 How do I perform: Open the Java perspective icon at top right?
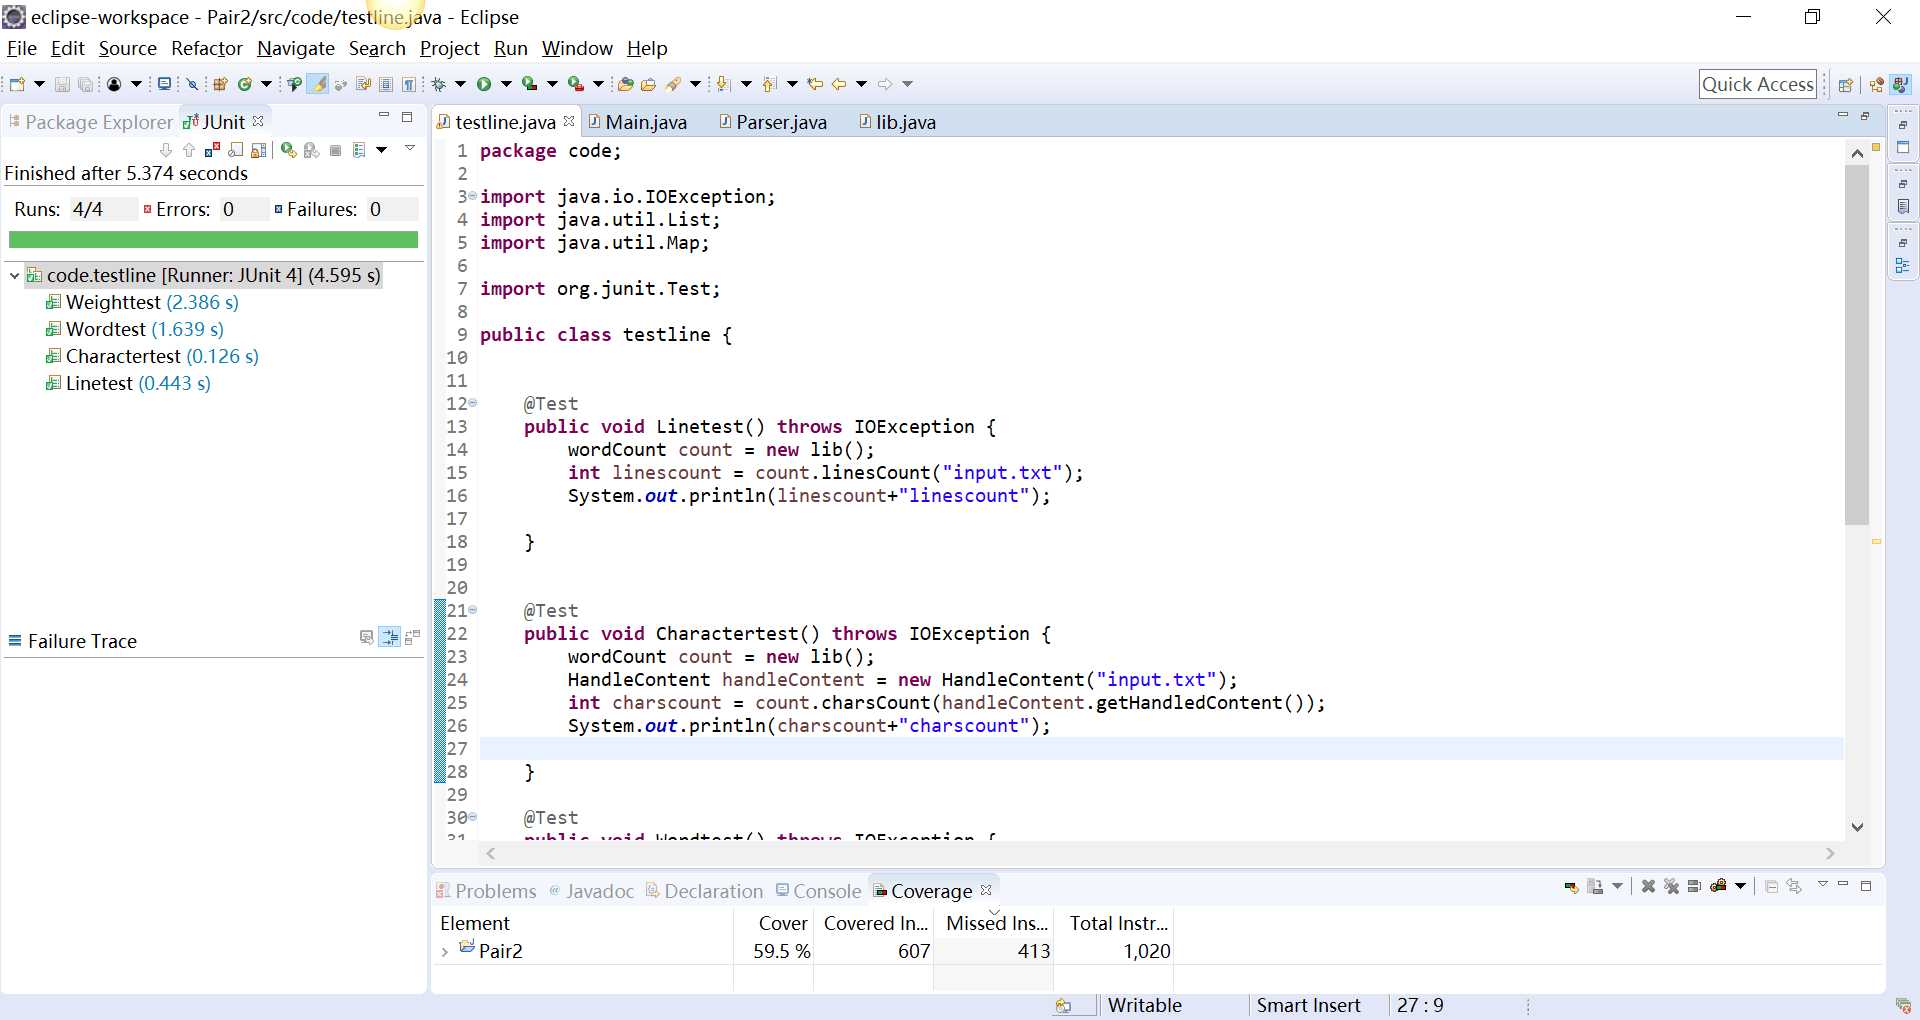click(1901, 84)
